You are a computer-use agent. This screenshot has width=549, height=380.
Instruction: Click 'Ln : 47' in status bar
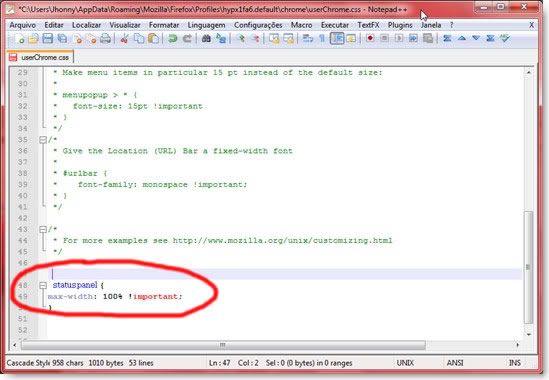pyautogui.click(x=220, y=363)
